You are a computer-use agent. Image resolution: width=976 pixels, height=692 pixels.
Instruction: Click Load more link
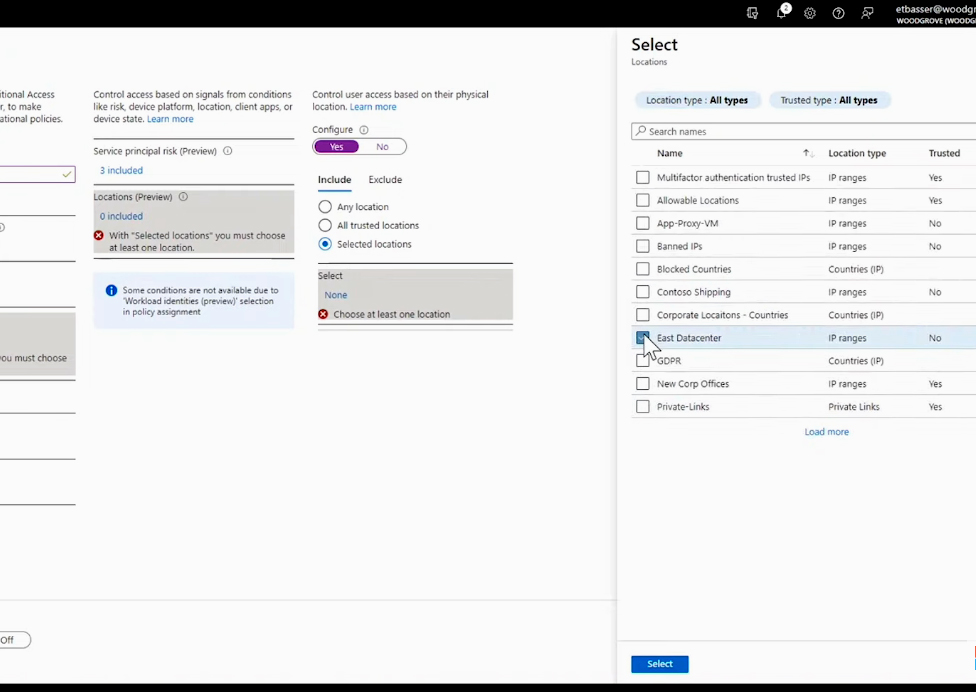click(827, 431)
